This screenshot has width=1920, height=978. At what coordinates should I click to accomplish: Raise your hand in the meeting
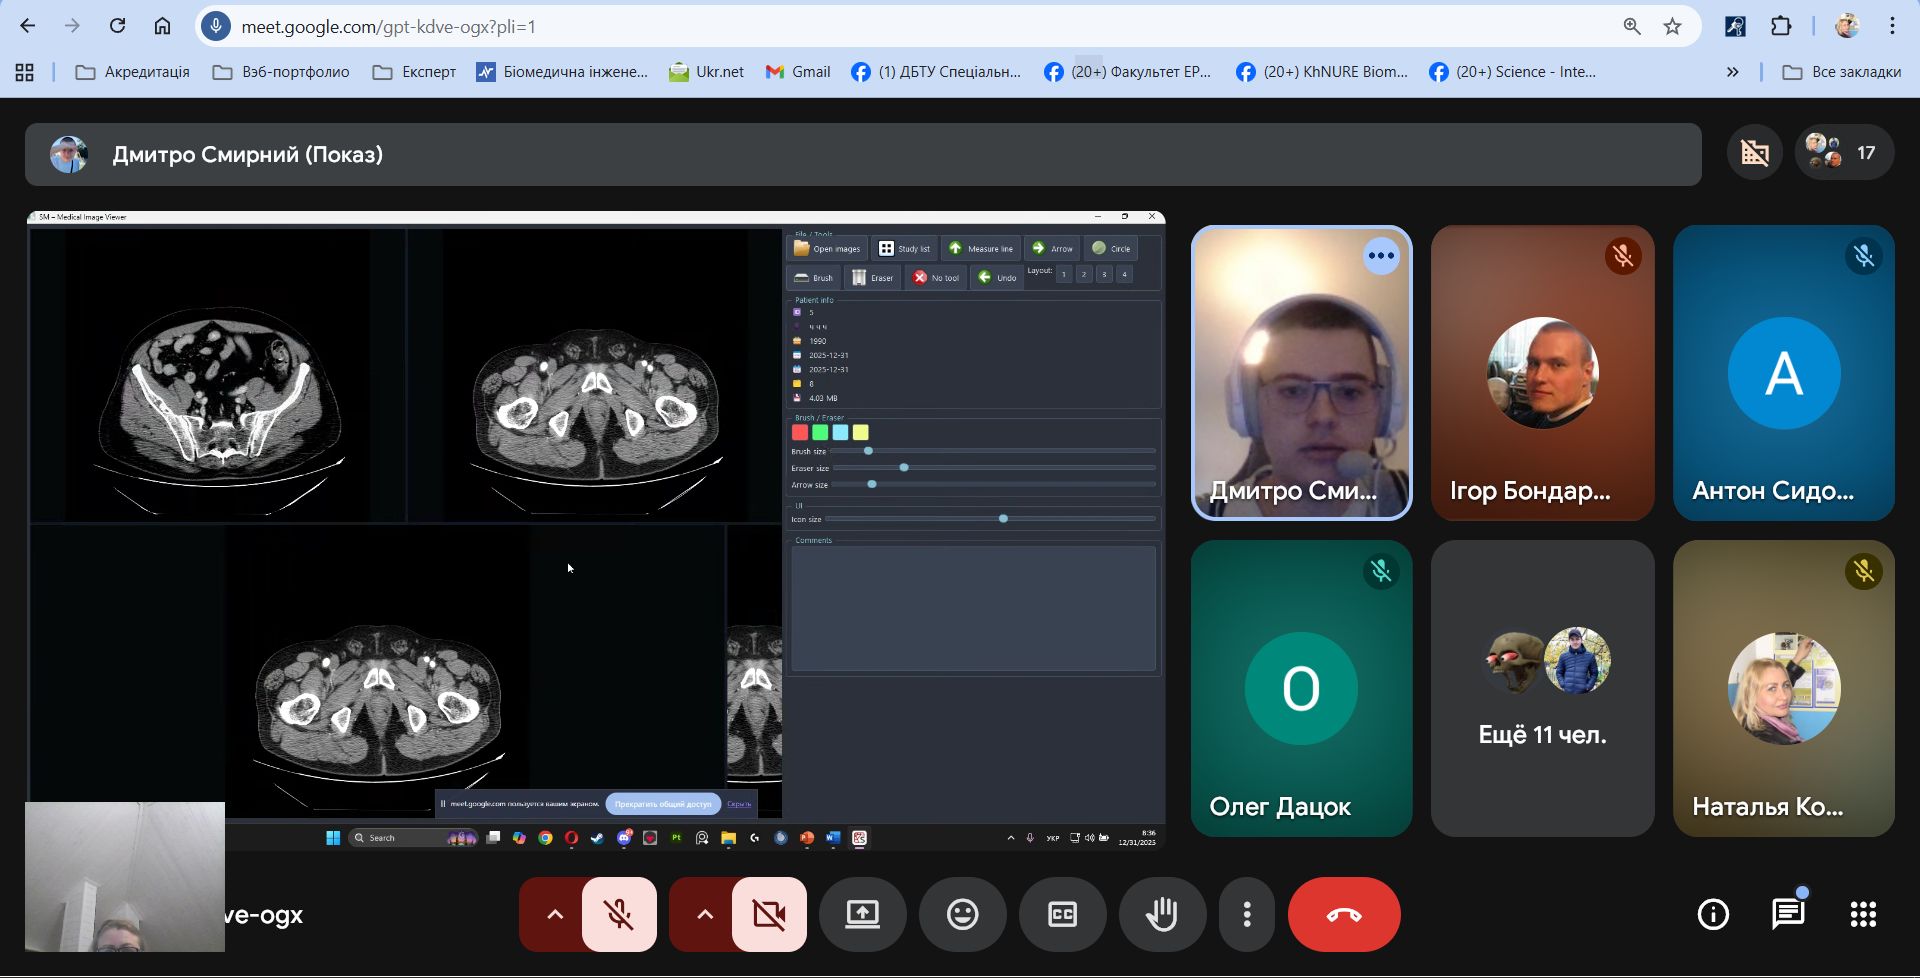coord(1162,914)
